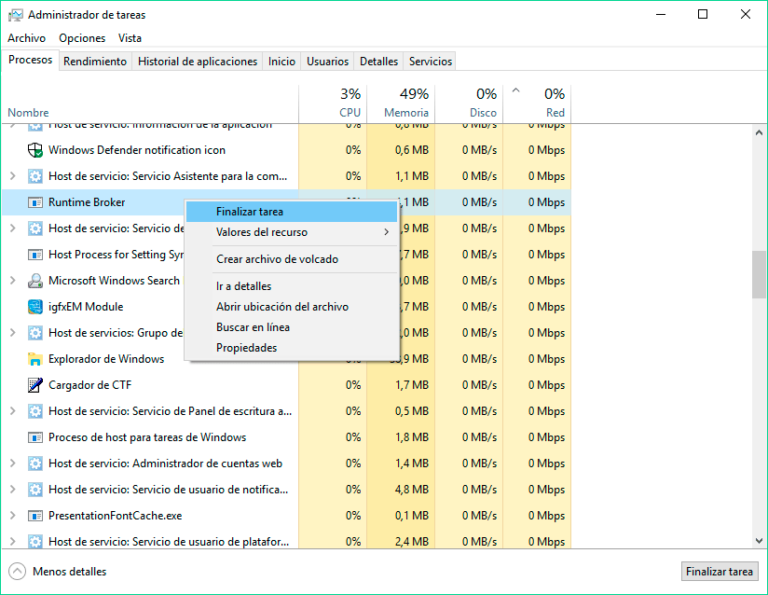Expand the Microsoft Windows Search process
This screenshot has height=595, width=768.
pos(12,281)
